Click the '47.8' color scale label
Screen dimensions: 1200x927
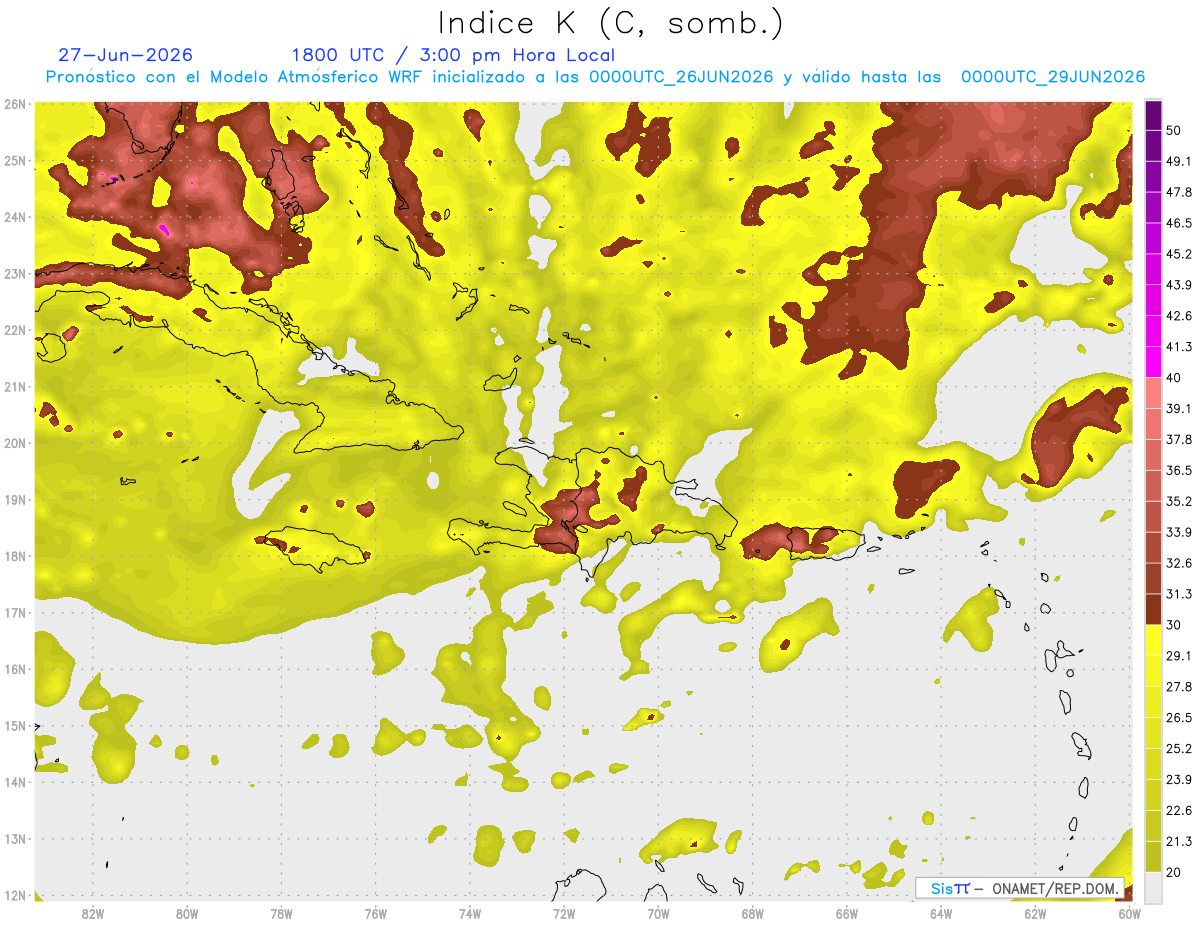tap(1179, 192)
